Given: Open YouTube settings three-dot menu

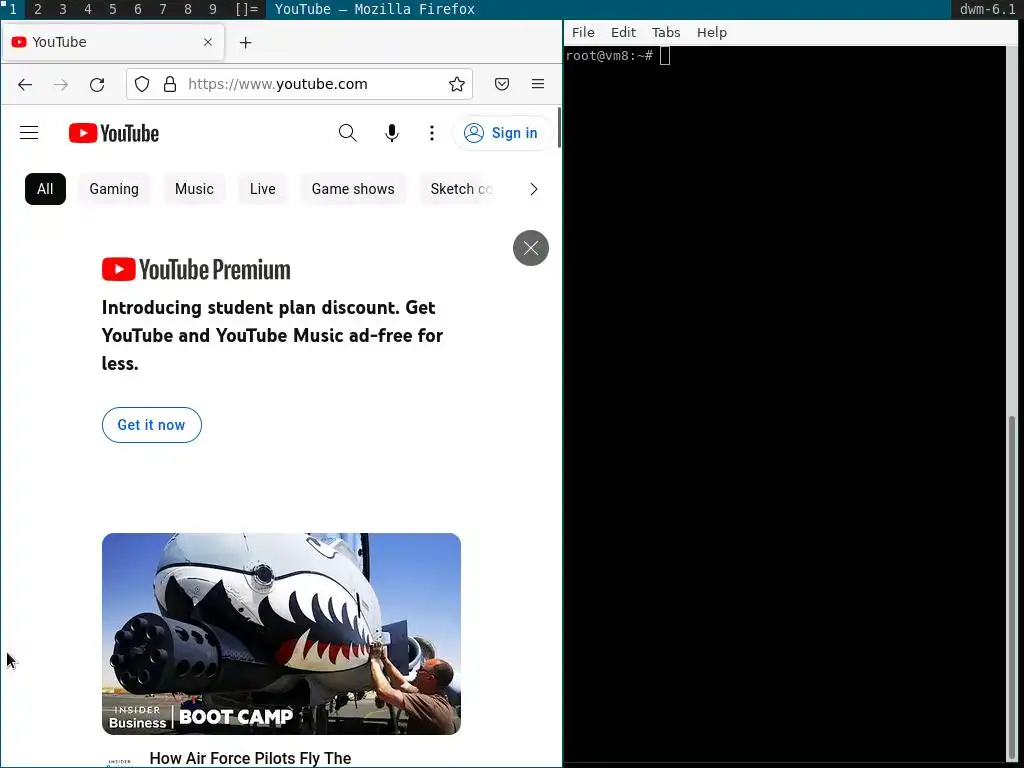Looking at the screenshot, I should tap(432, 133).
